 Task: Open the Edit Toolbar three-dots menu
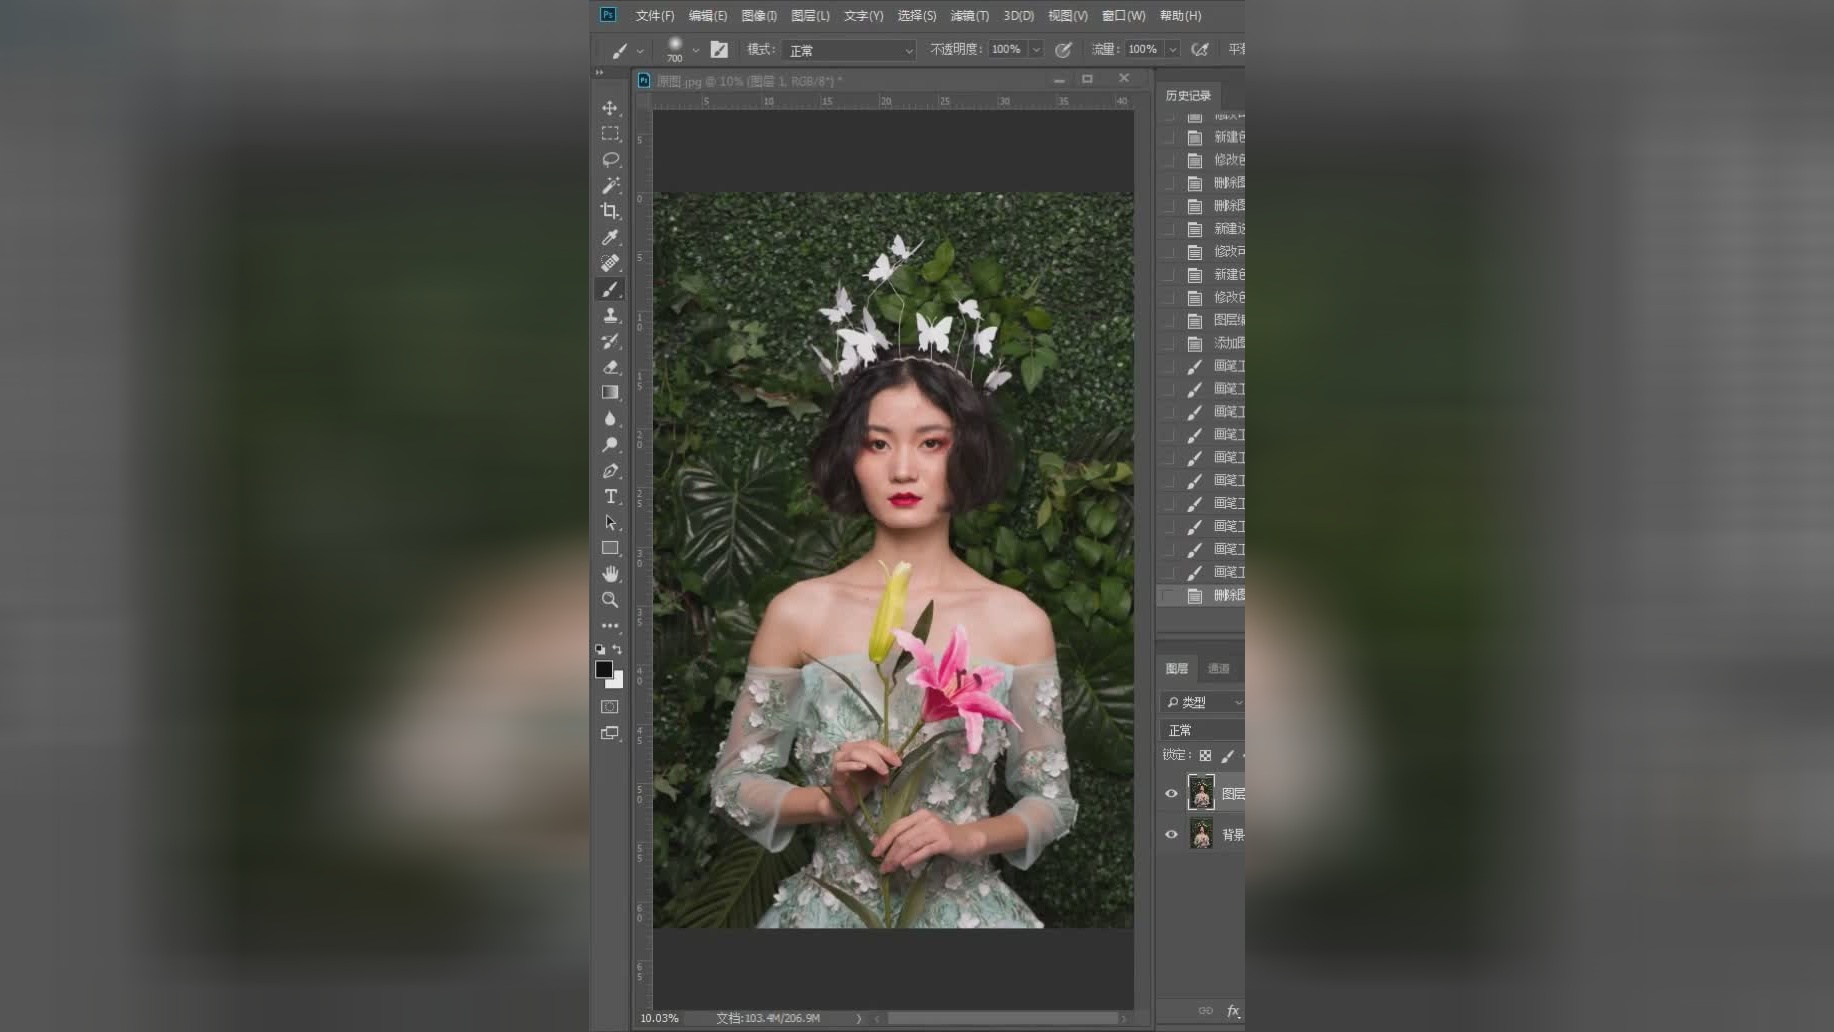610,626
